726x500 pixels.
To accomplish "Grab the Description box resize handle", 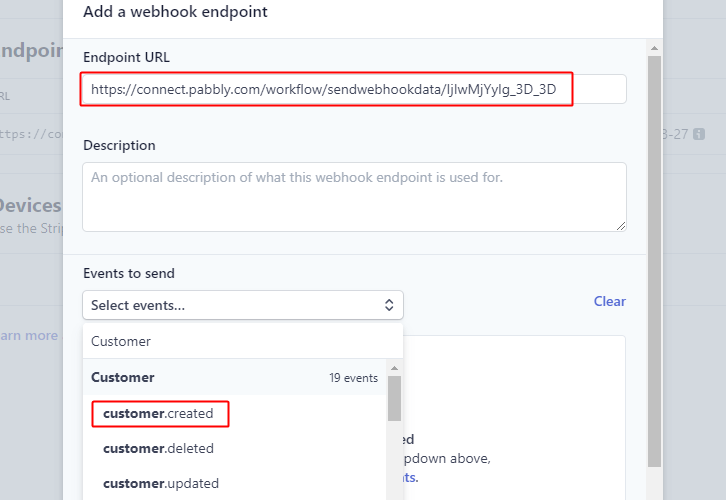I will 620,225.
